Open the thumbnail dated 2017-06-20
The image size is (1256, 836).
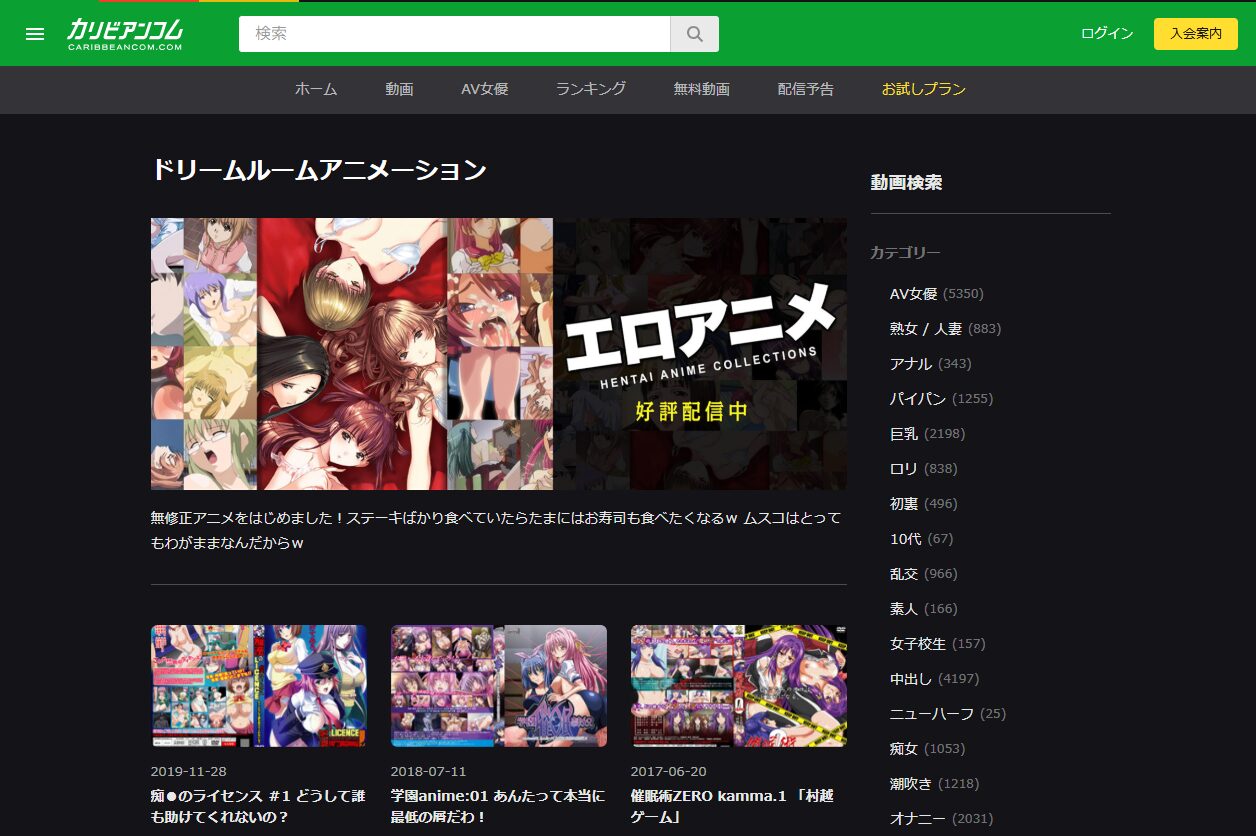[x=739, y=686]
